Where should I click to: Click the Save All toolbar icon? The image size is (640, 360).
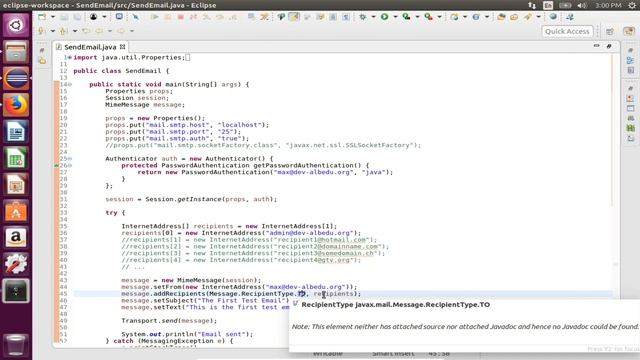click(x=77, y=17)
